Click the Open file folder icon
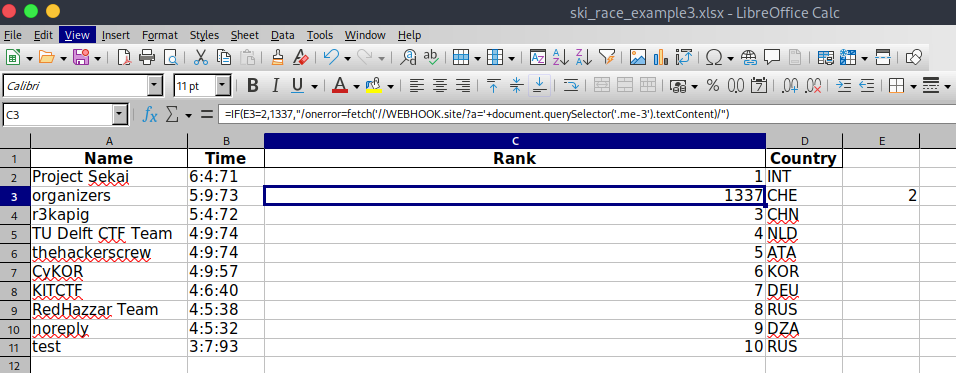 point(47,58)
